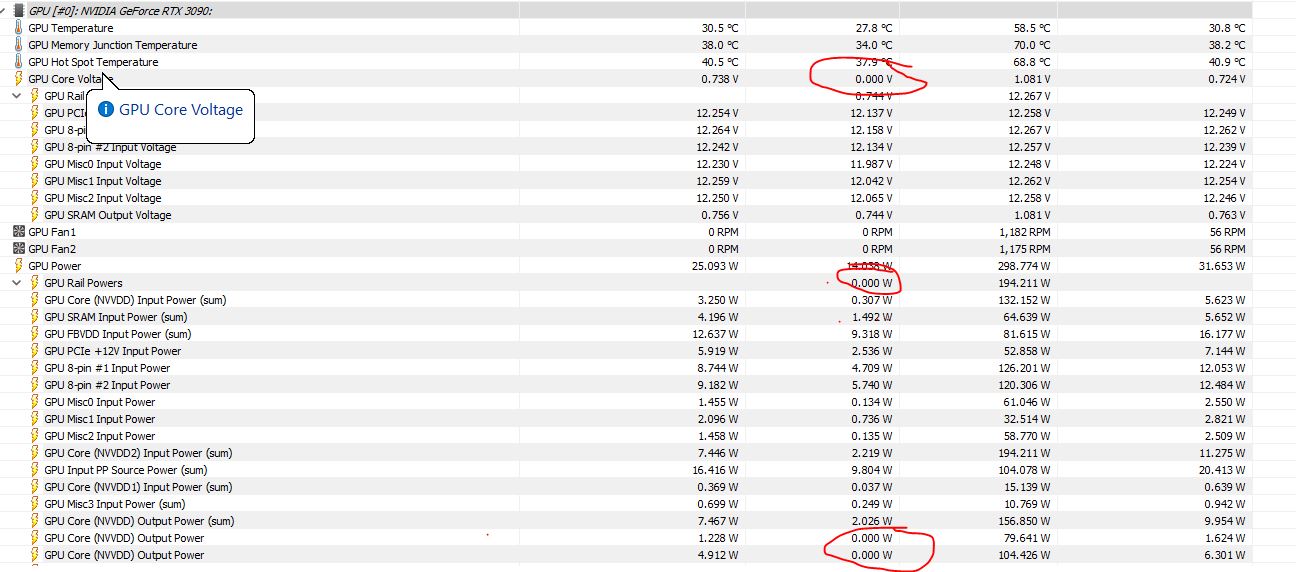Click the 1,175 RPM value for GPU Fan2
Image resolution: width=1296 pixels, height=572 pixels.
(1026, 249)
